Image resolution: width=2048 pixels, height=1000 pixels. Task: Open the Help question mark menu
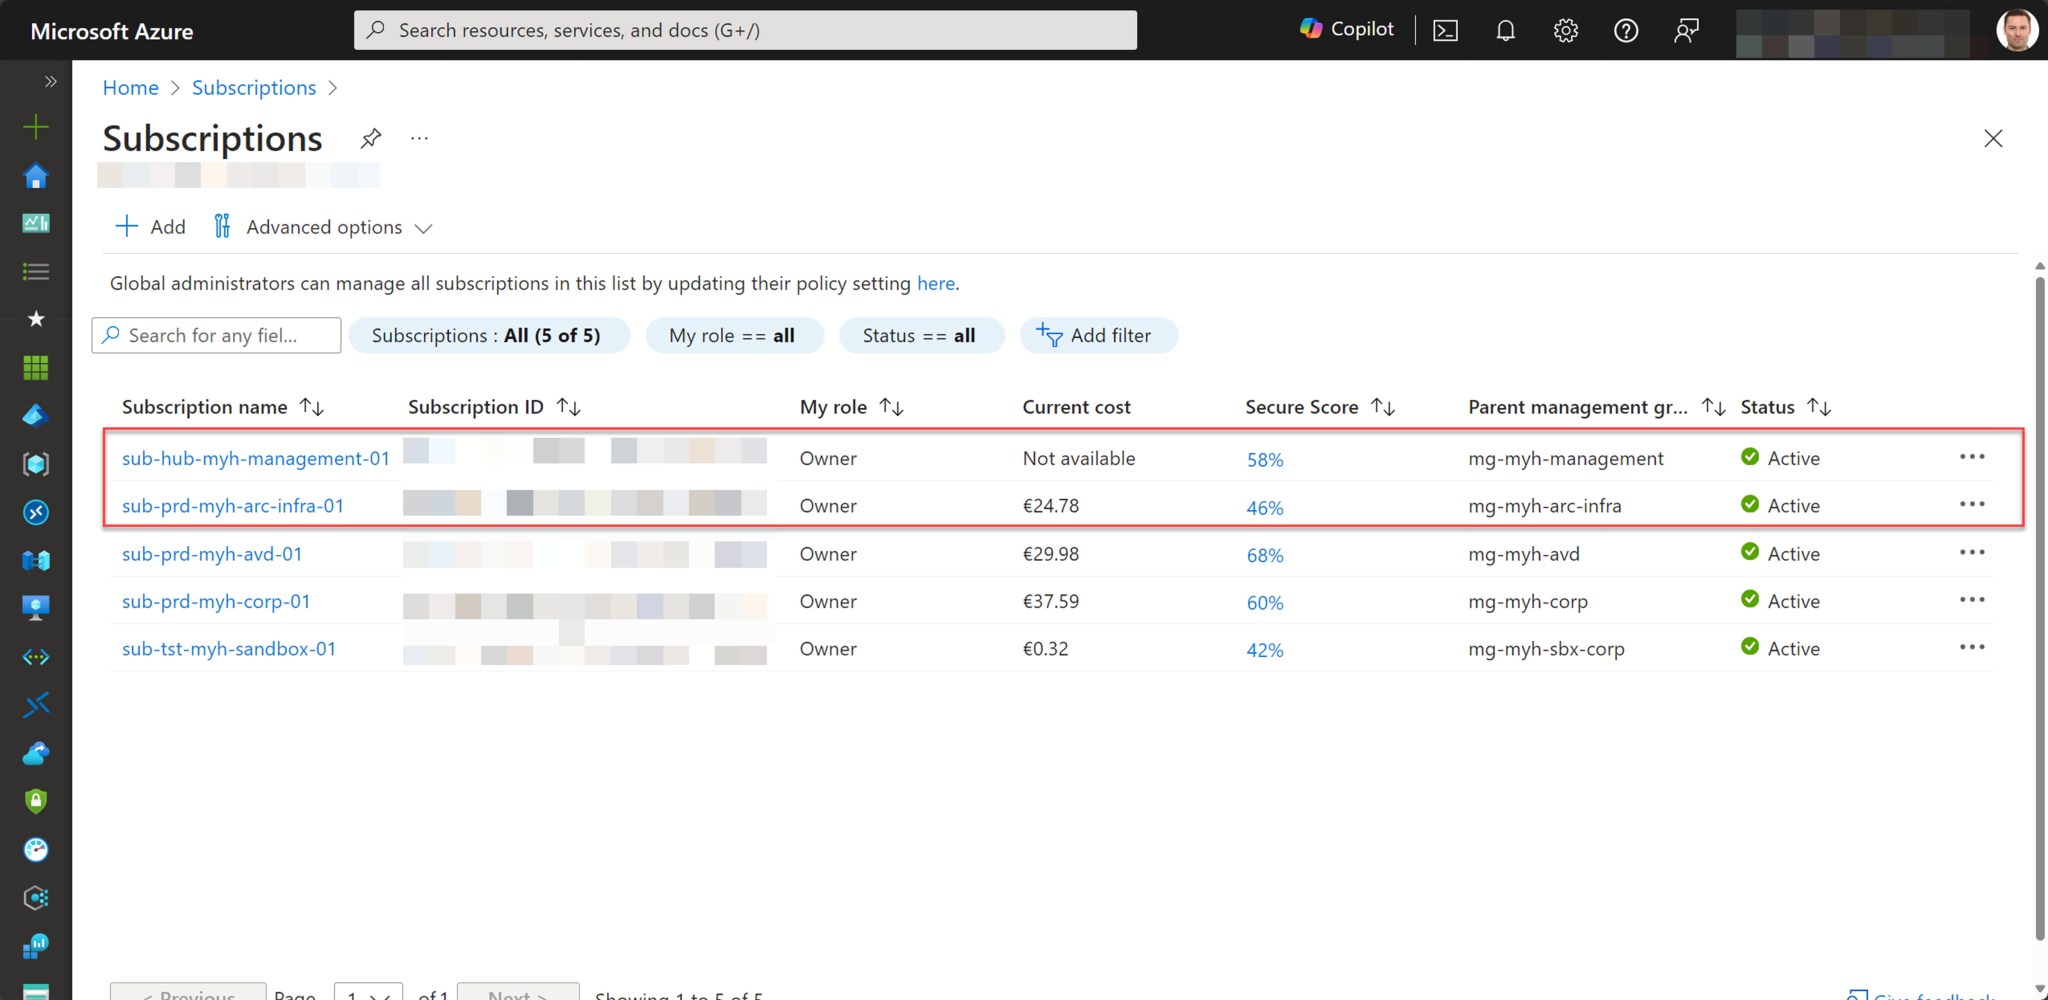point(1625,30)
